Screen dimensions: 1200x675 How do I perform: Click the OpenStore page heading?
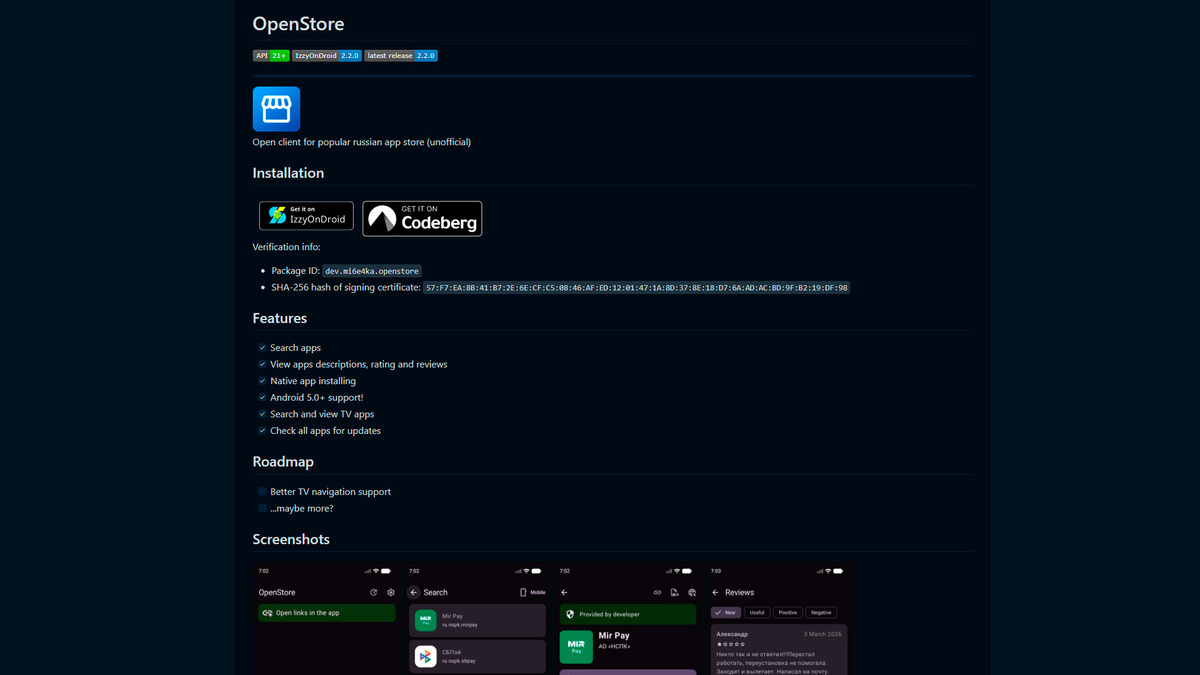pos(298,24)
